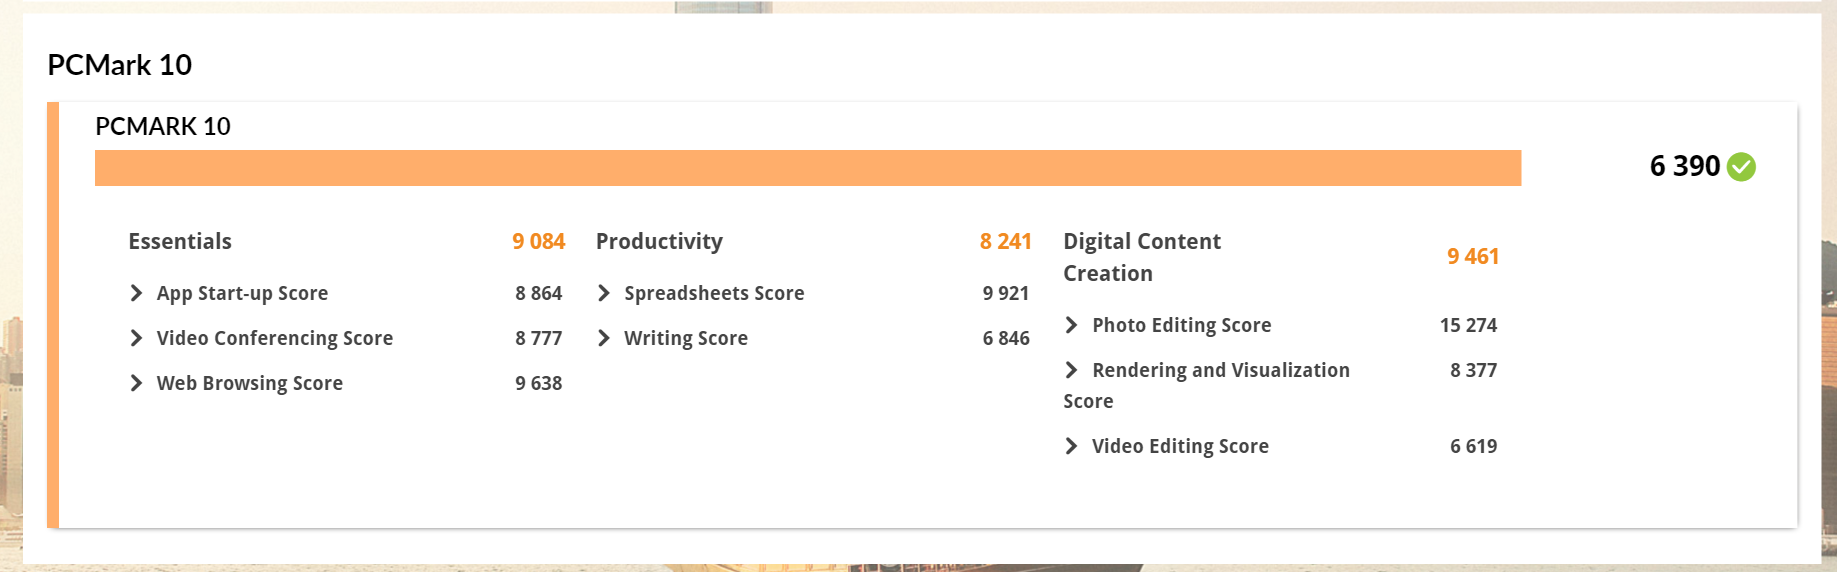Click the PCMARK 10 card header text
The height and width of the screenshot is (572, 1837).
163,126
